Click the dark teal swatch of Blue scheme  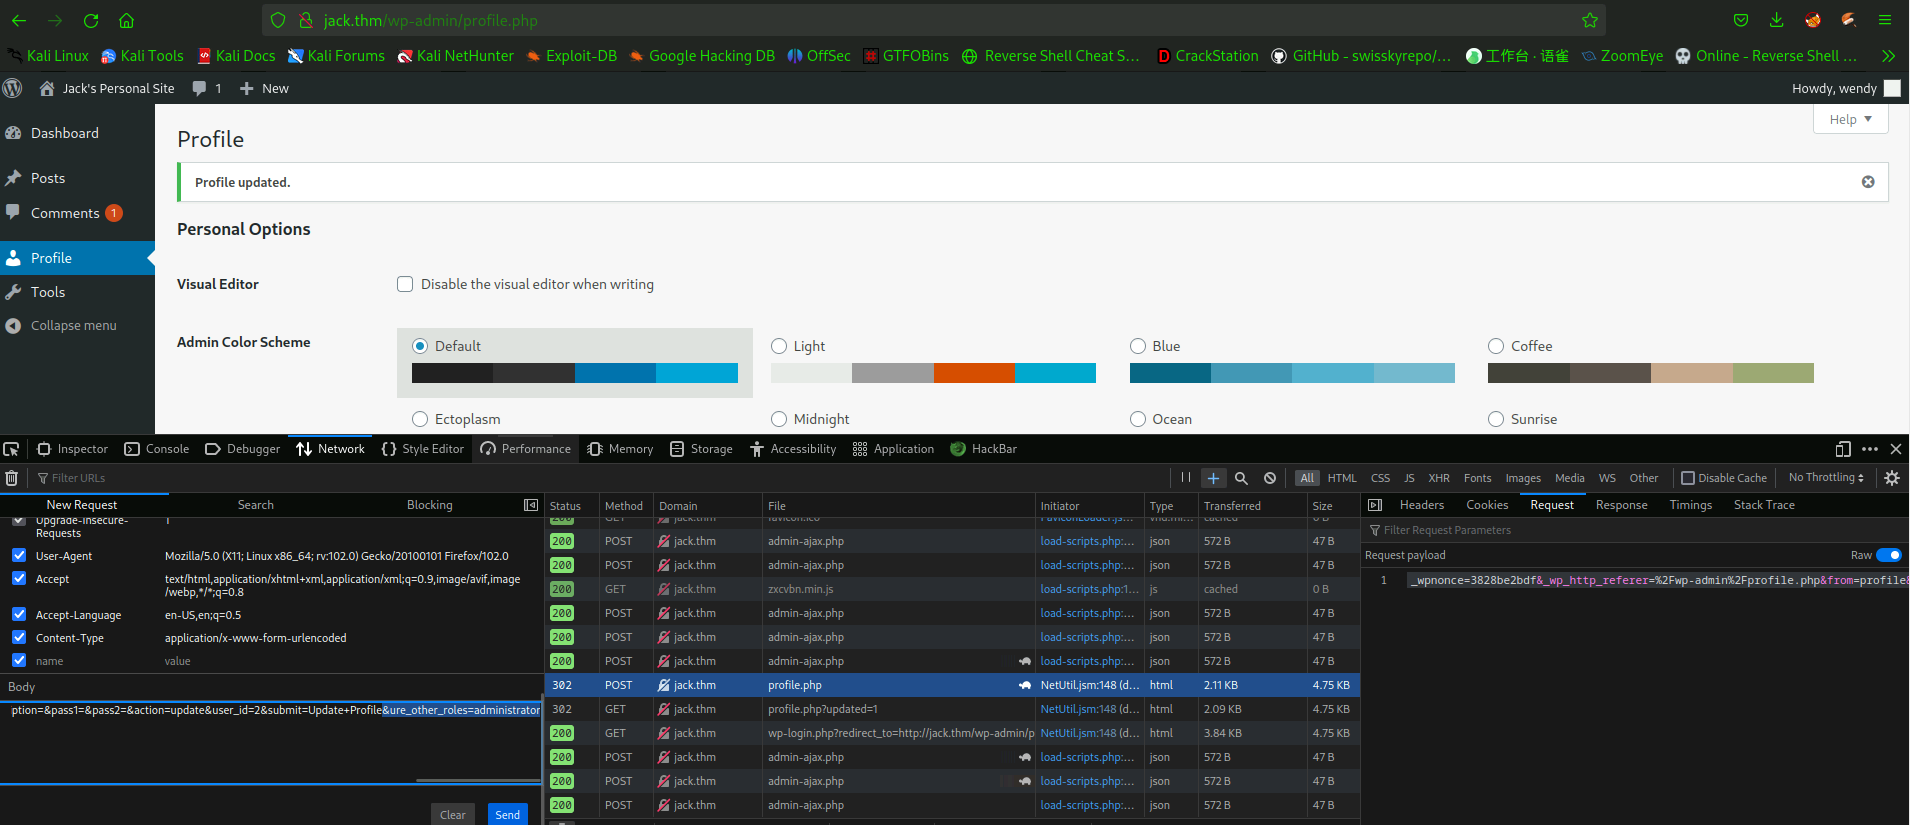(x=1170, y=373)
